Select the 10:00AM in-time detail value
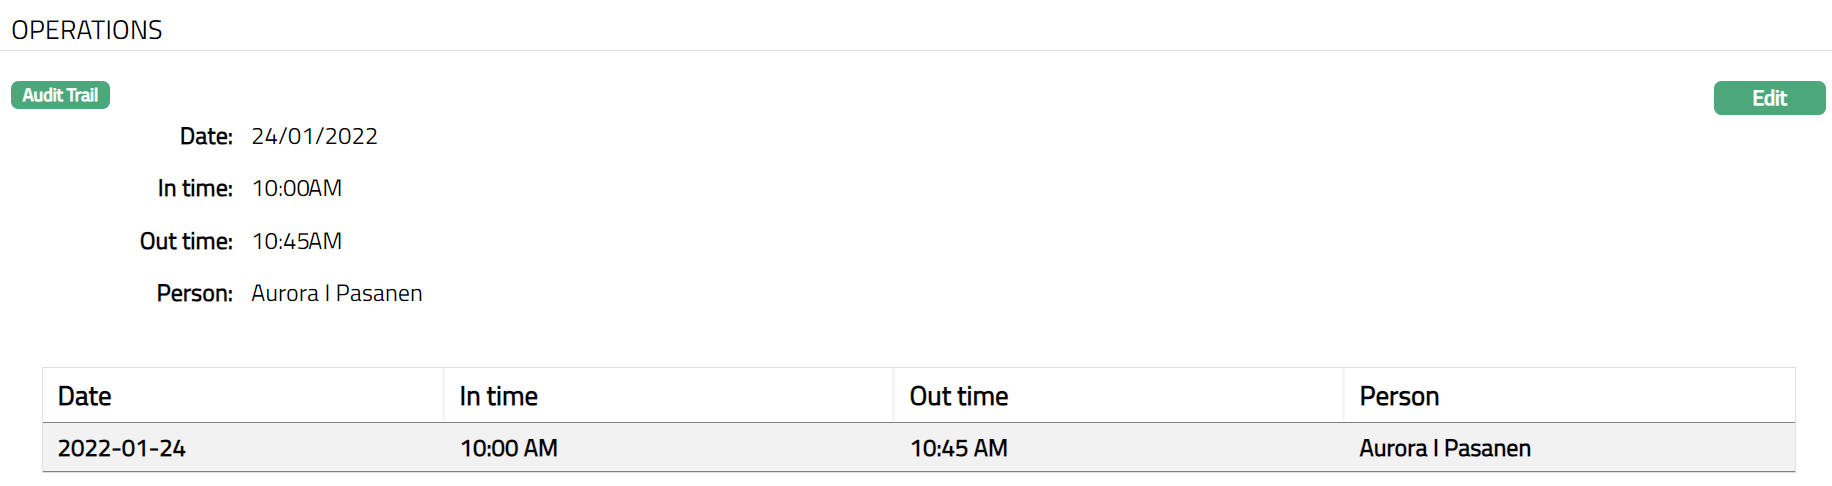 296,188
